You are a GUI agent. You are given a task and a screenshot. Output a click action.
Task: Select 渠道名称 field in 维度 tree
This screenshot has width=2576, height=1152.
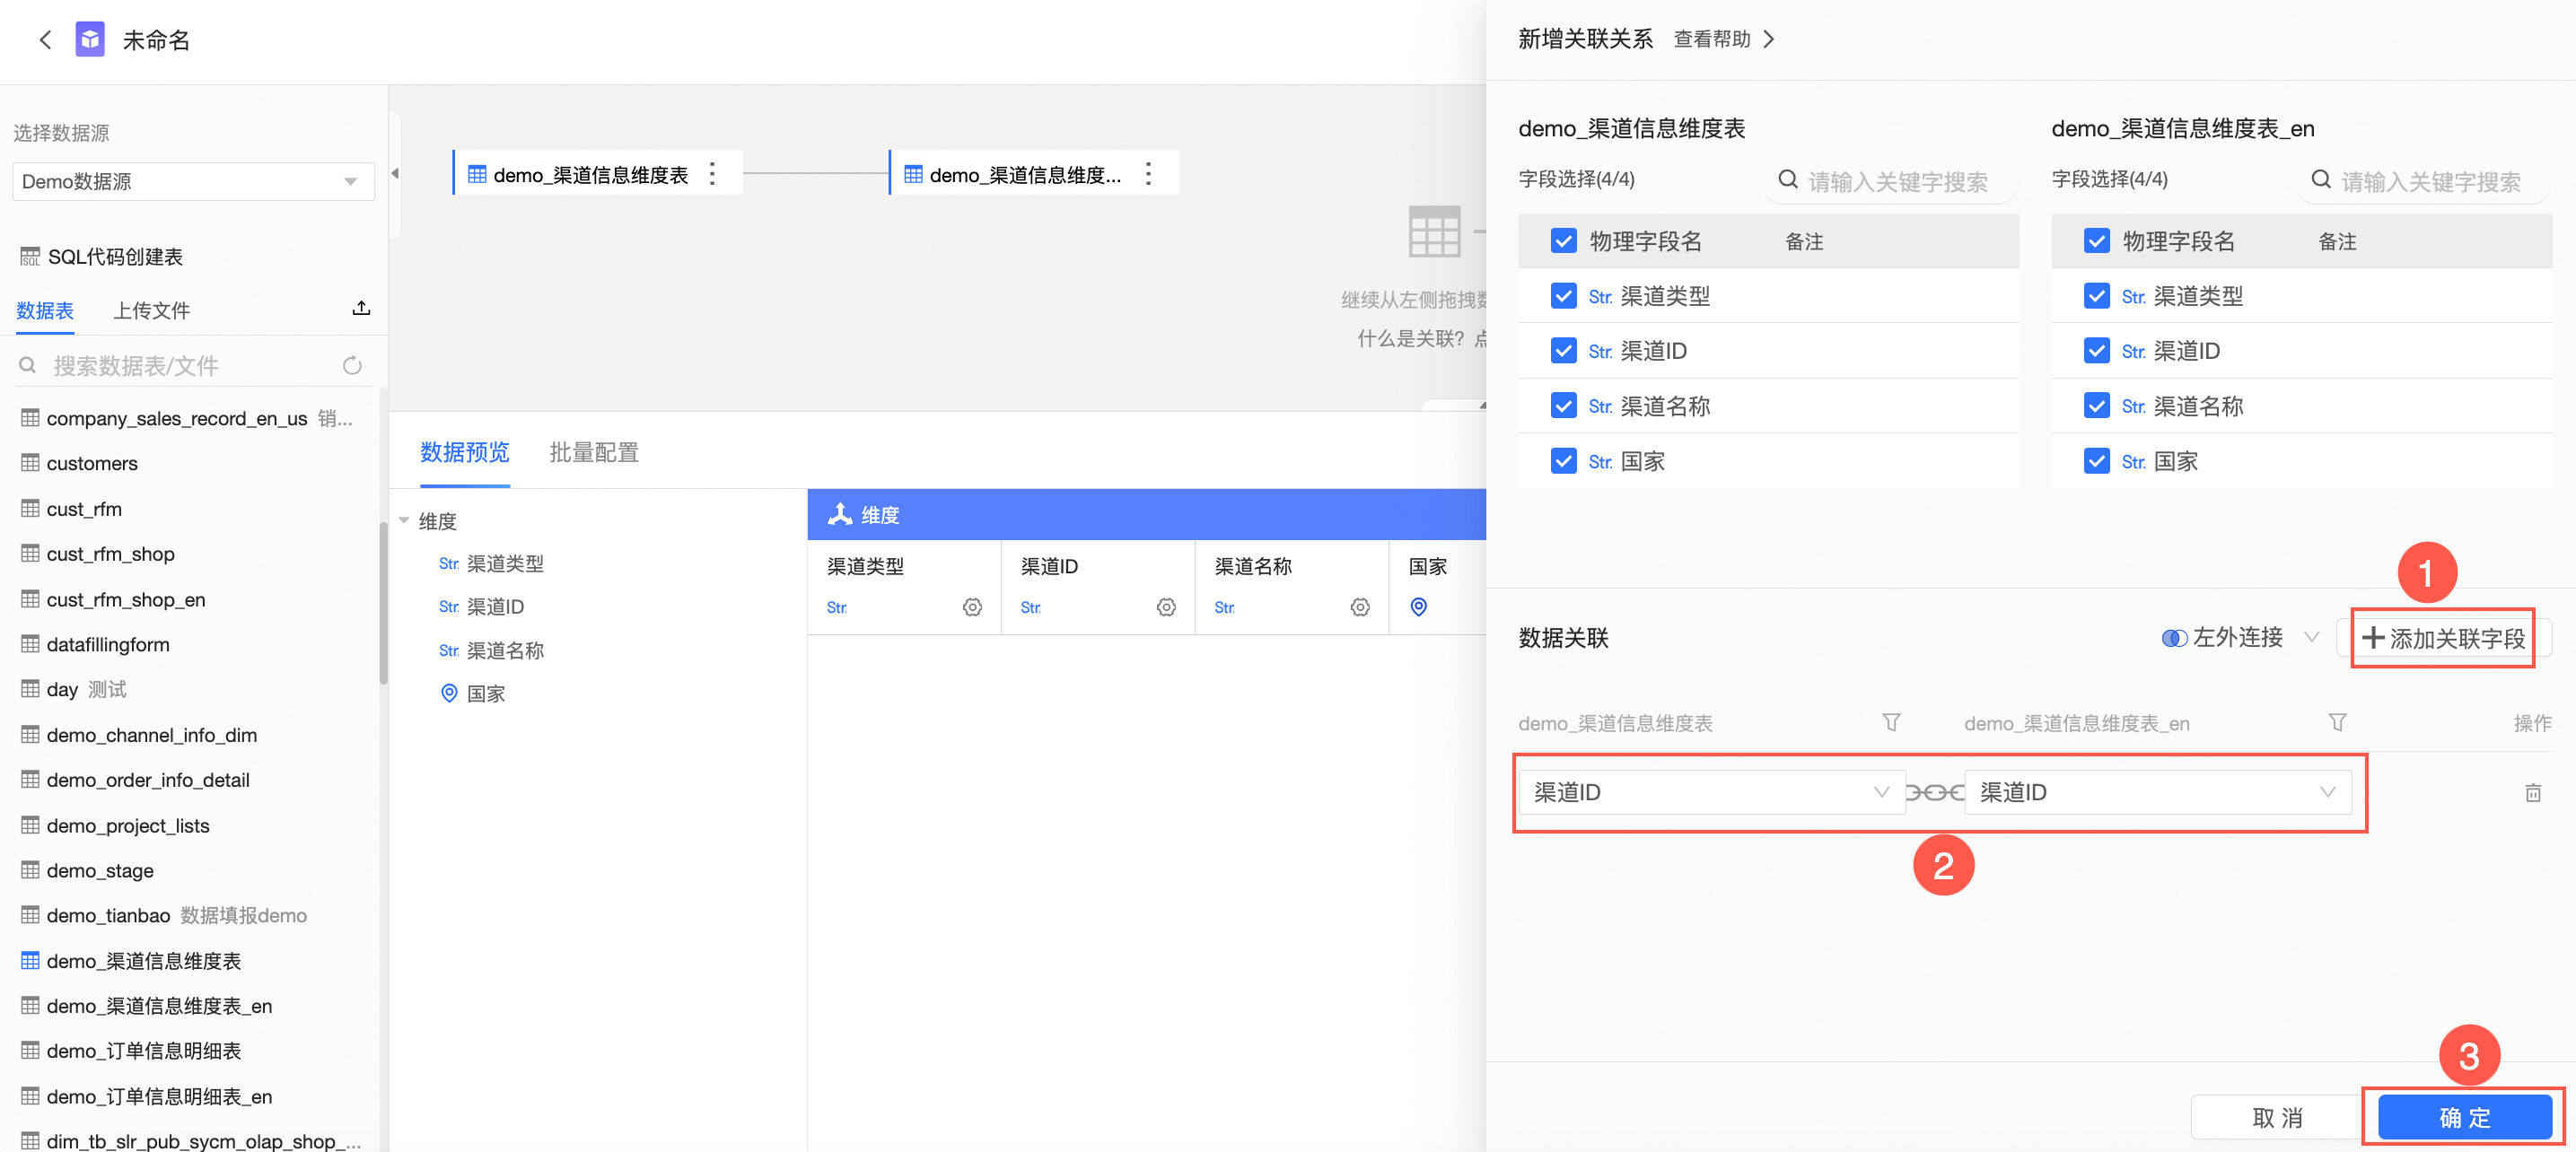click(x=505, y=650)
